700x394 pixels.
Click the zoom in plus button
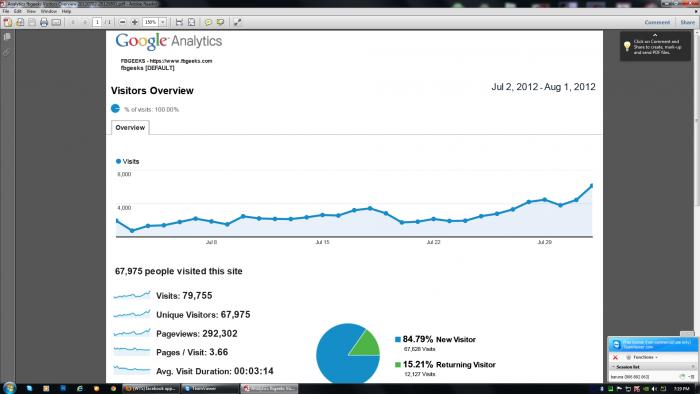click(x=134, y=22)
